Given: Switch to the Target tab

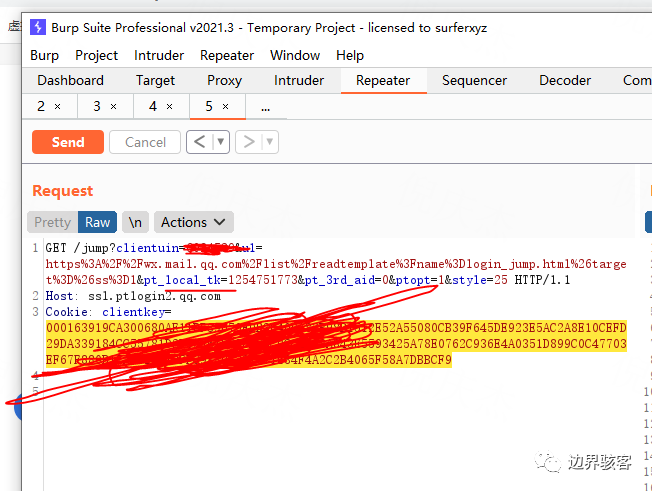Looking at the screenshot, I should point(155,80).
